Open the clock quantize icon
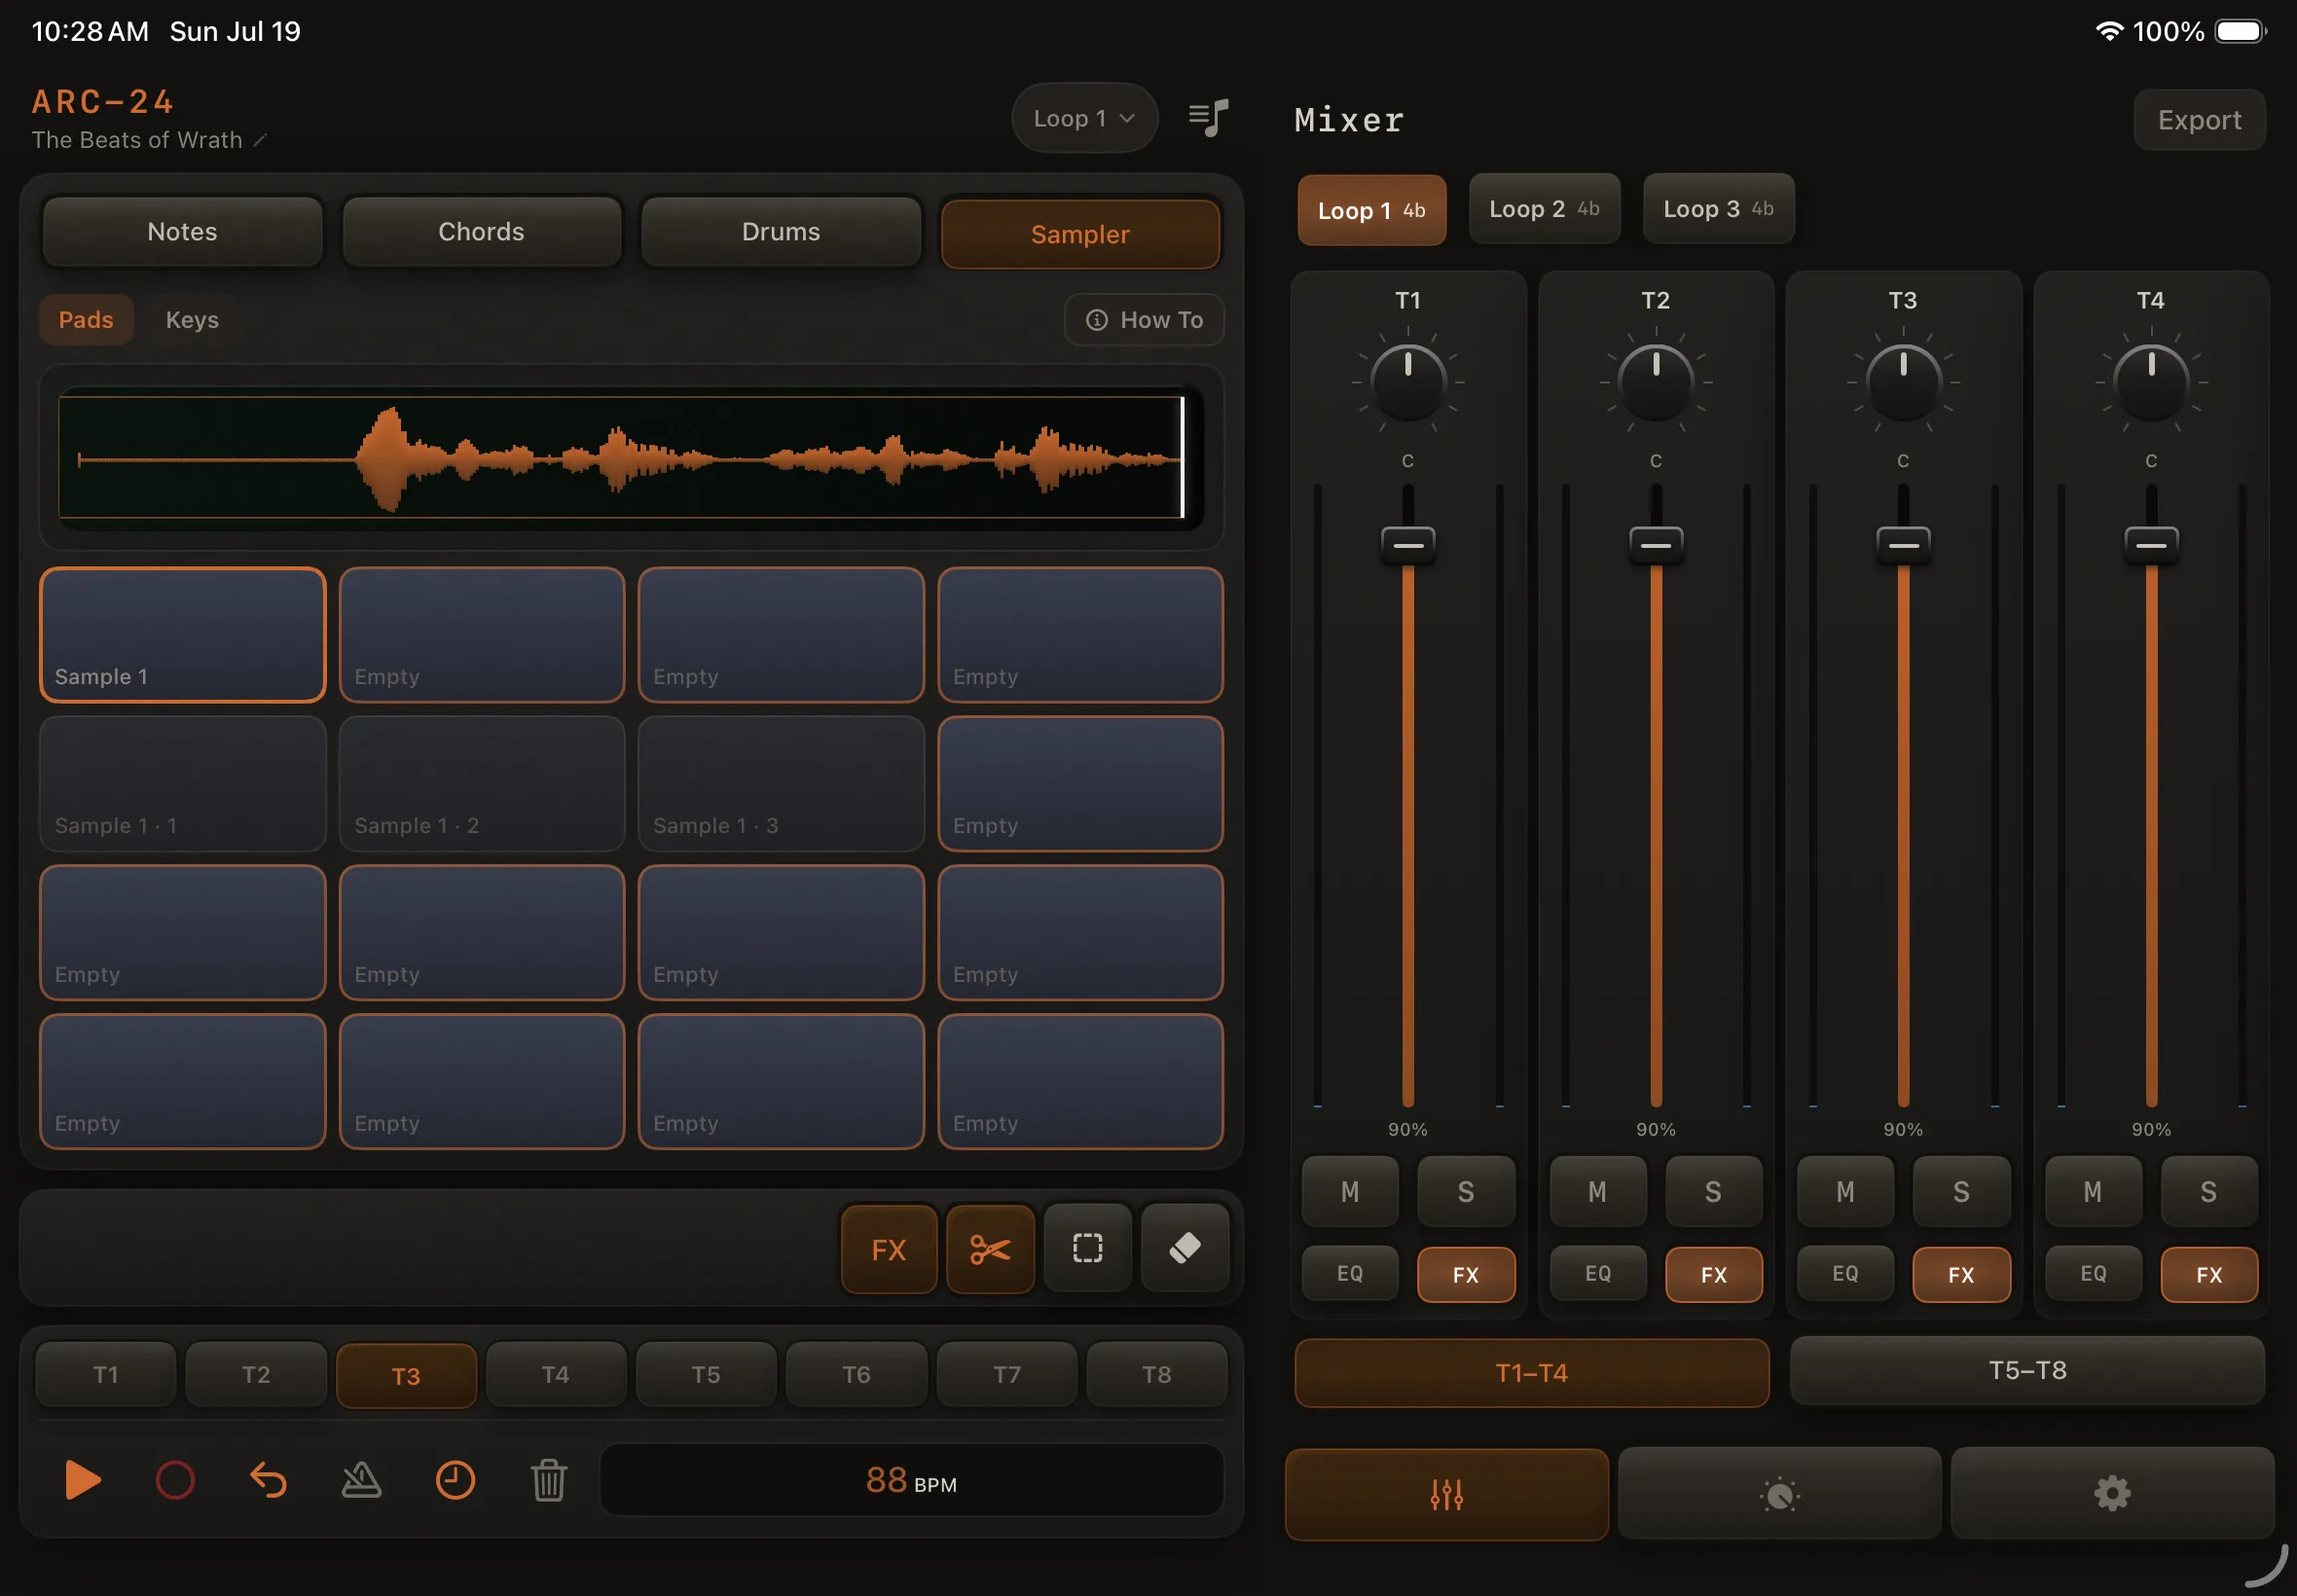 point(455,1480)
